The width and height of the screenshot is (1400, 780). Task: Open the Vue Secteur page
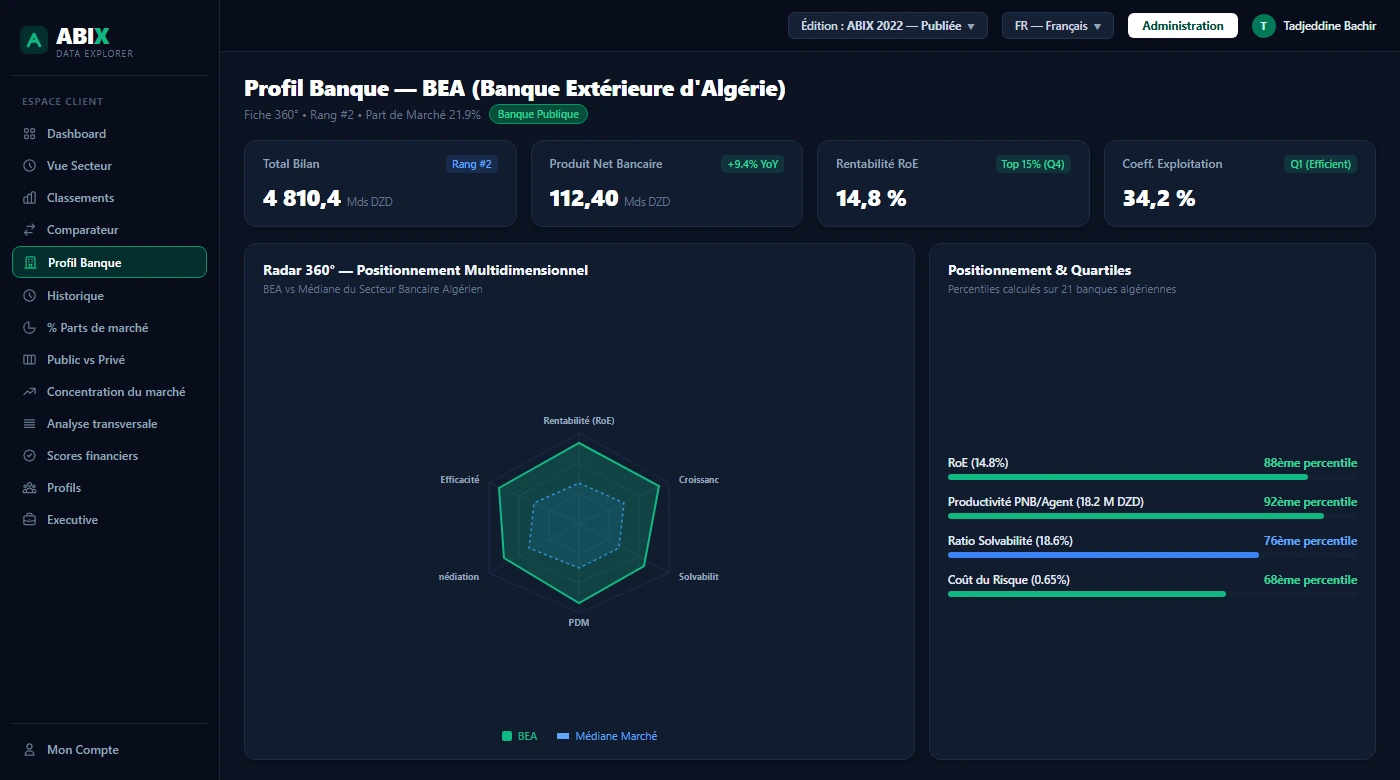[x=110, y=166]
